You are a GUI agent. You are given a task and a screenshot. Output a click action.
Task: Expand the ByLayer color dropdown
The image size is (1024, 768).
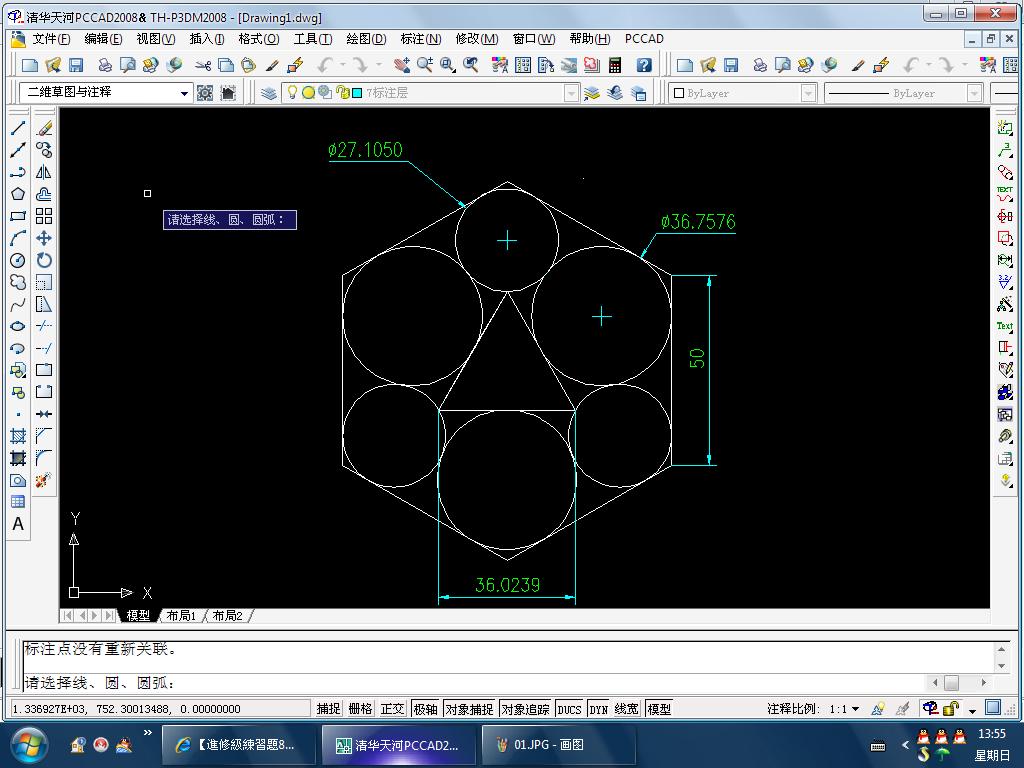808,93
